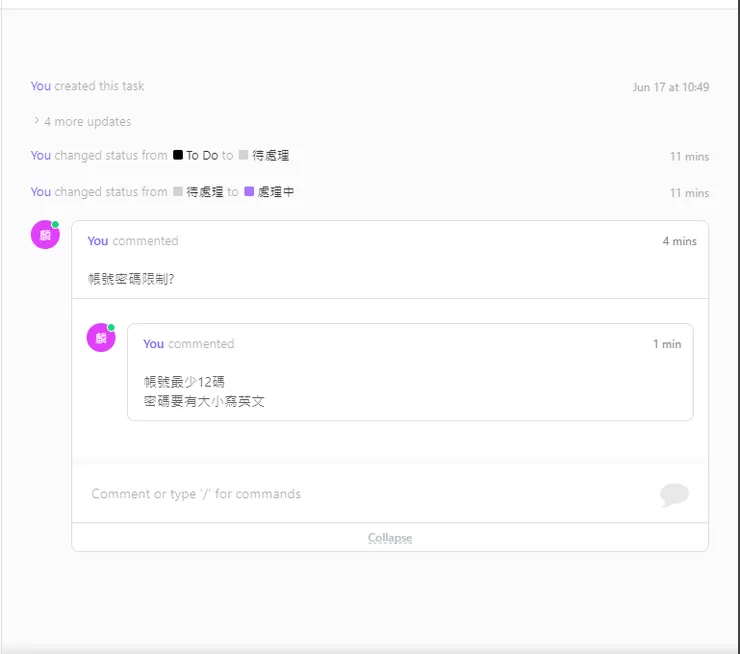Select the comment text 帳號密碼限制?
740x654 pixels.
[131, 279]
